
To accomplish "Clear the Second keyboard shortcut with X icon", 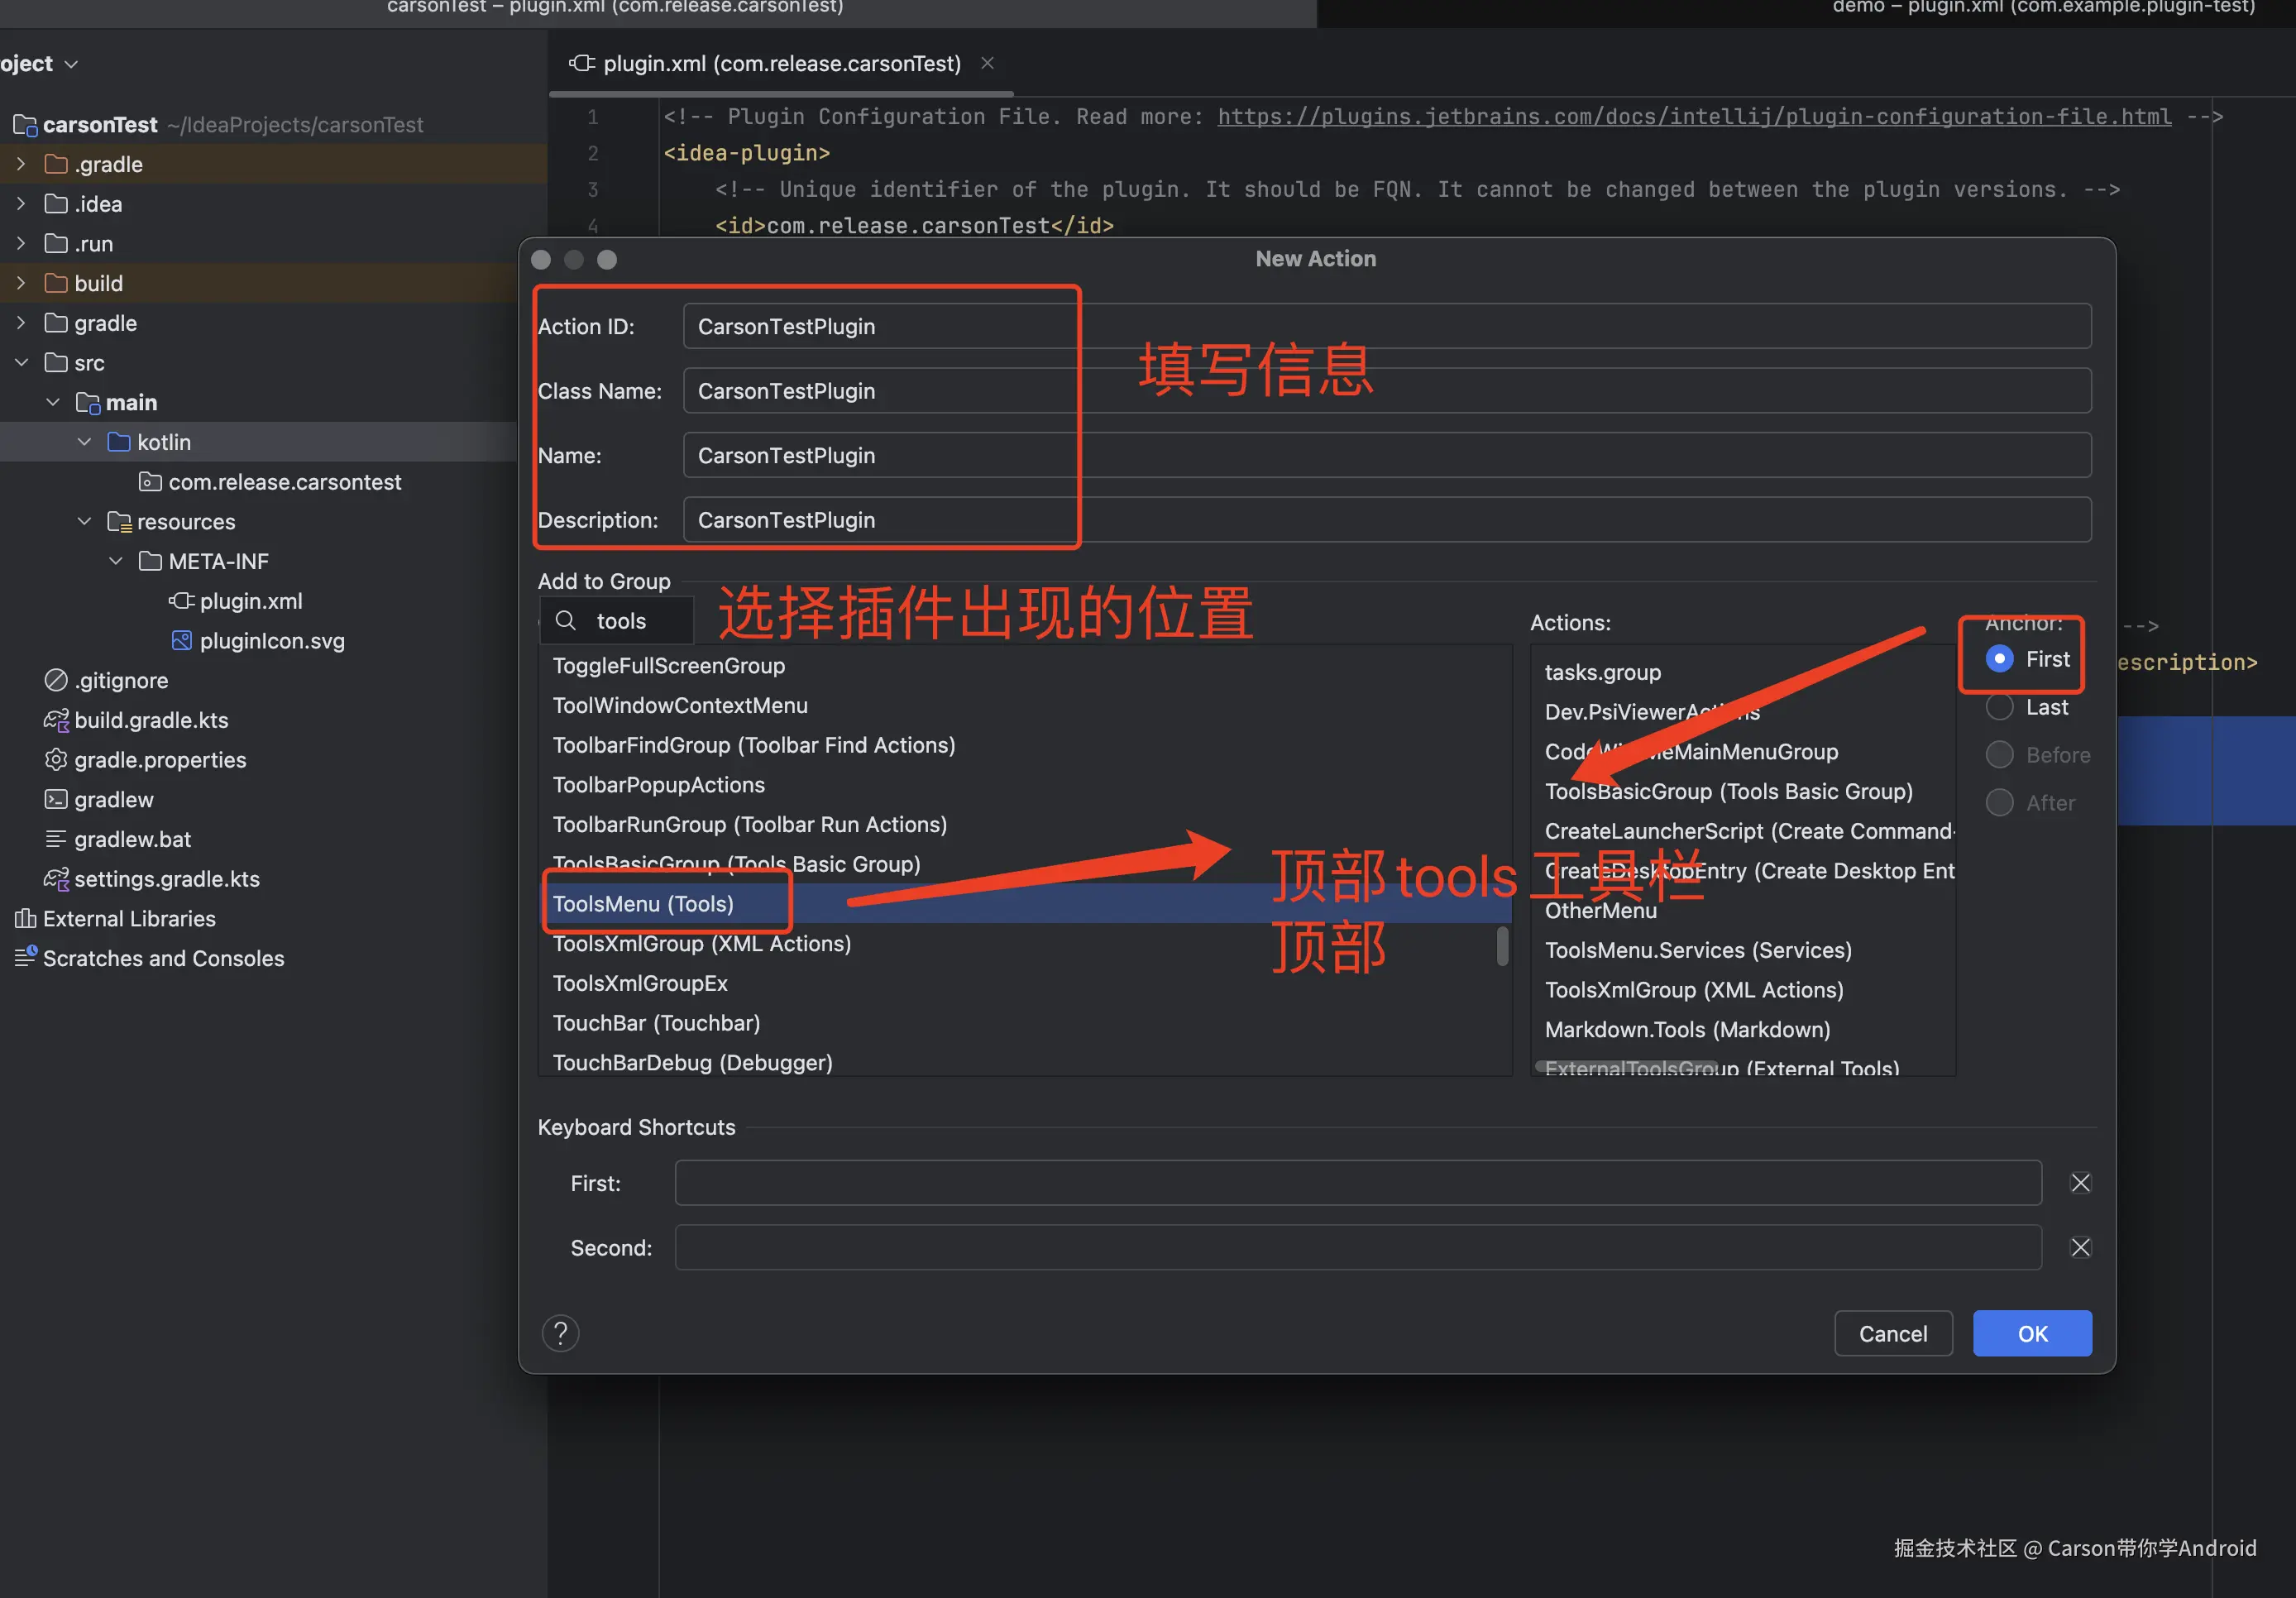I will coord(2080,1247).
